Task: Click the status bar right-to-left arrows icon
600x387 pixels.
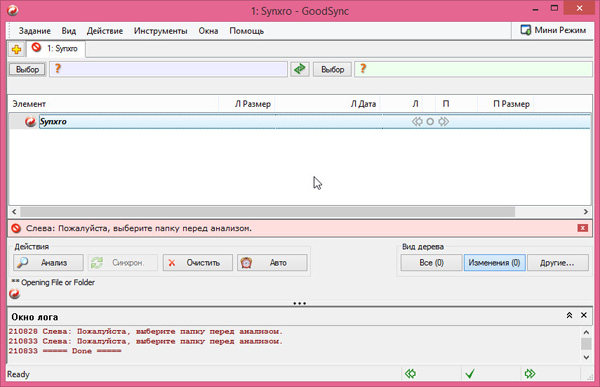Action: (x=411, y=374)
